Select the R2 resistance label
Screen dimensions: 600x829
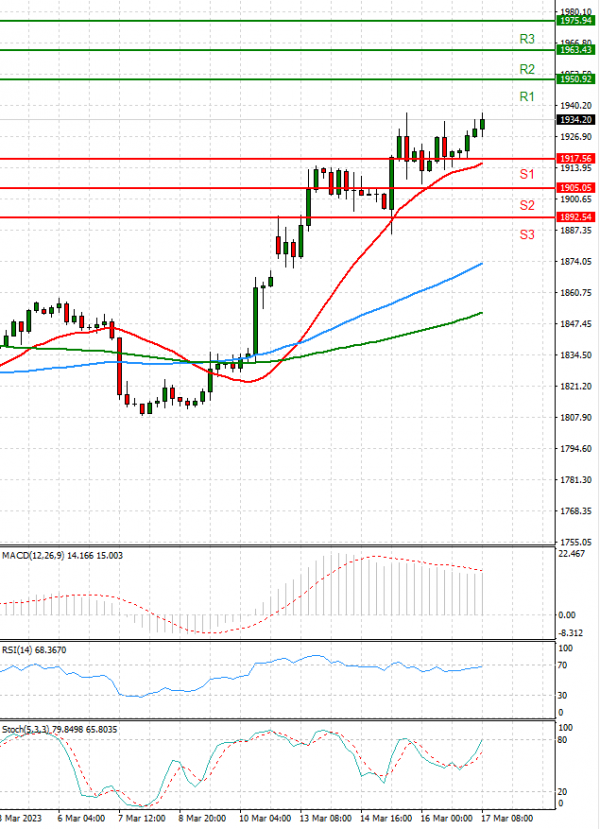(527, 69)
